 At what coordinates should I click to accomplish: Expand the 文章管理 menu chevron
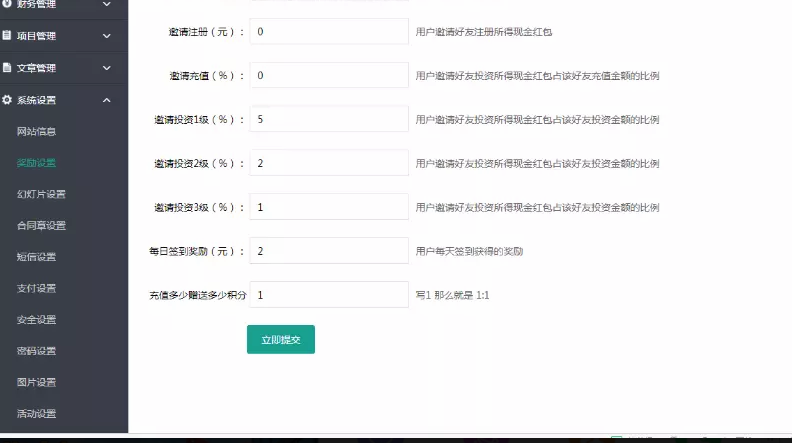click(x=107, y=68)
